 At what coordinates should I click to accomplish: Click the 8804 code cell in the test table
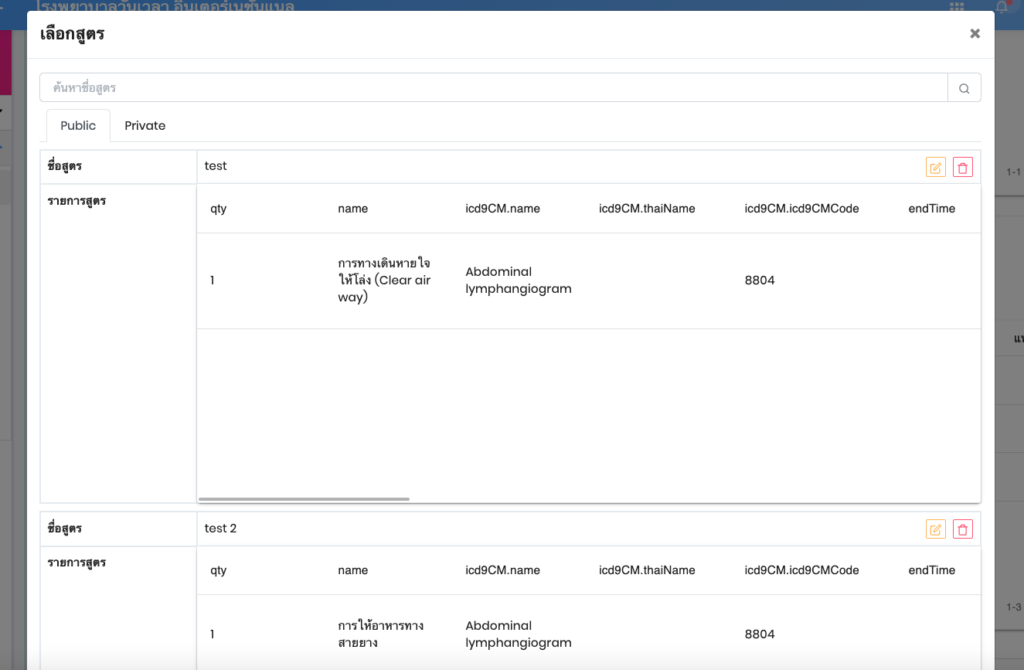(x=759, y=280)
